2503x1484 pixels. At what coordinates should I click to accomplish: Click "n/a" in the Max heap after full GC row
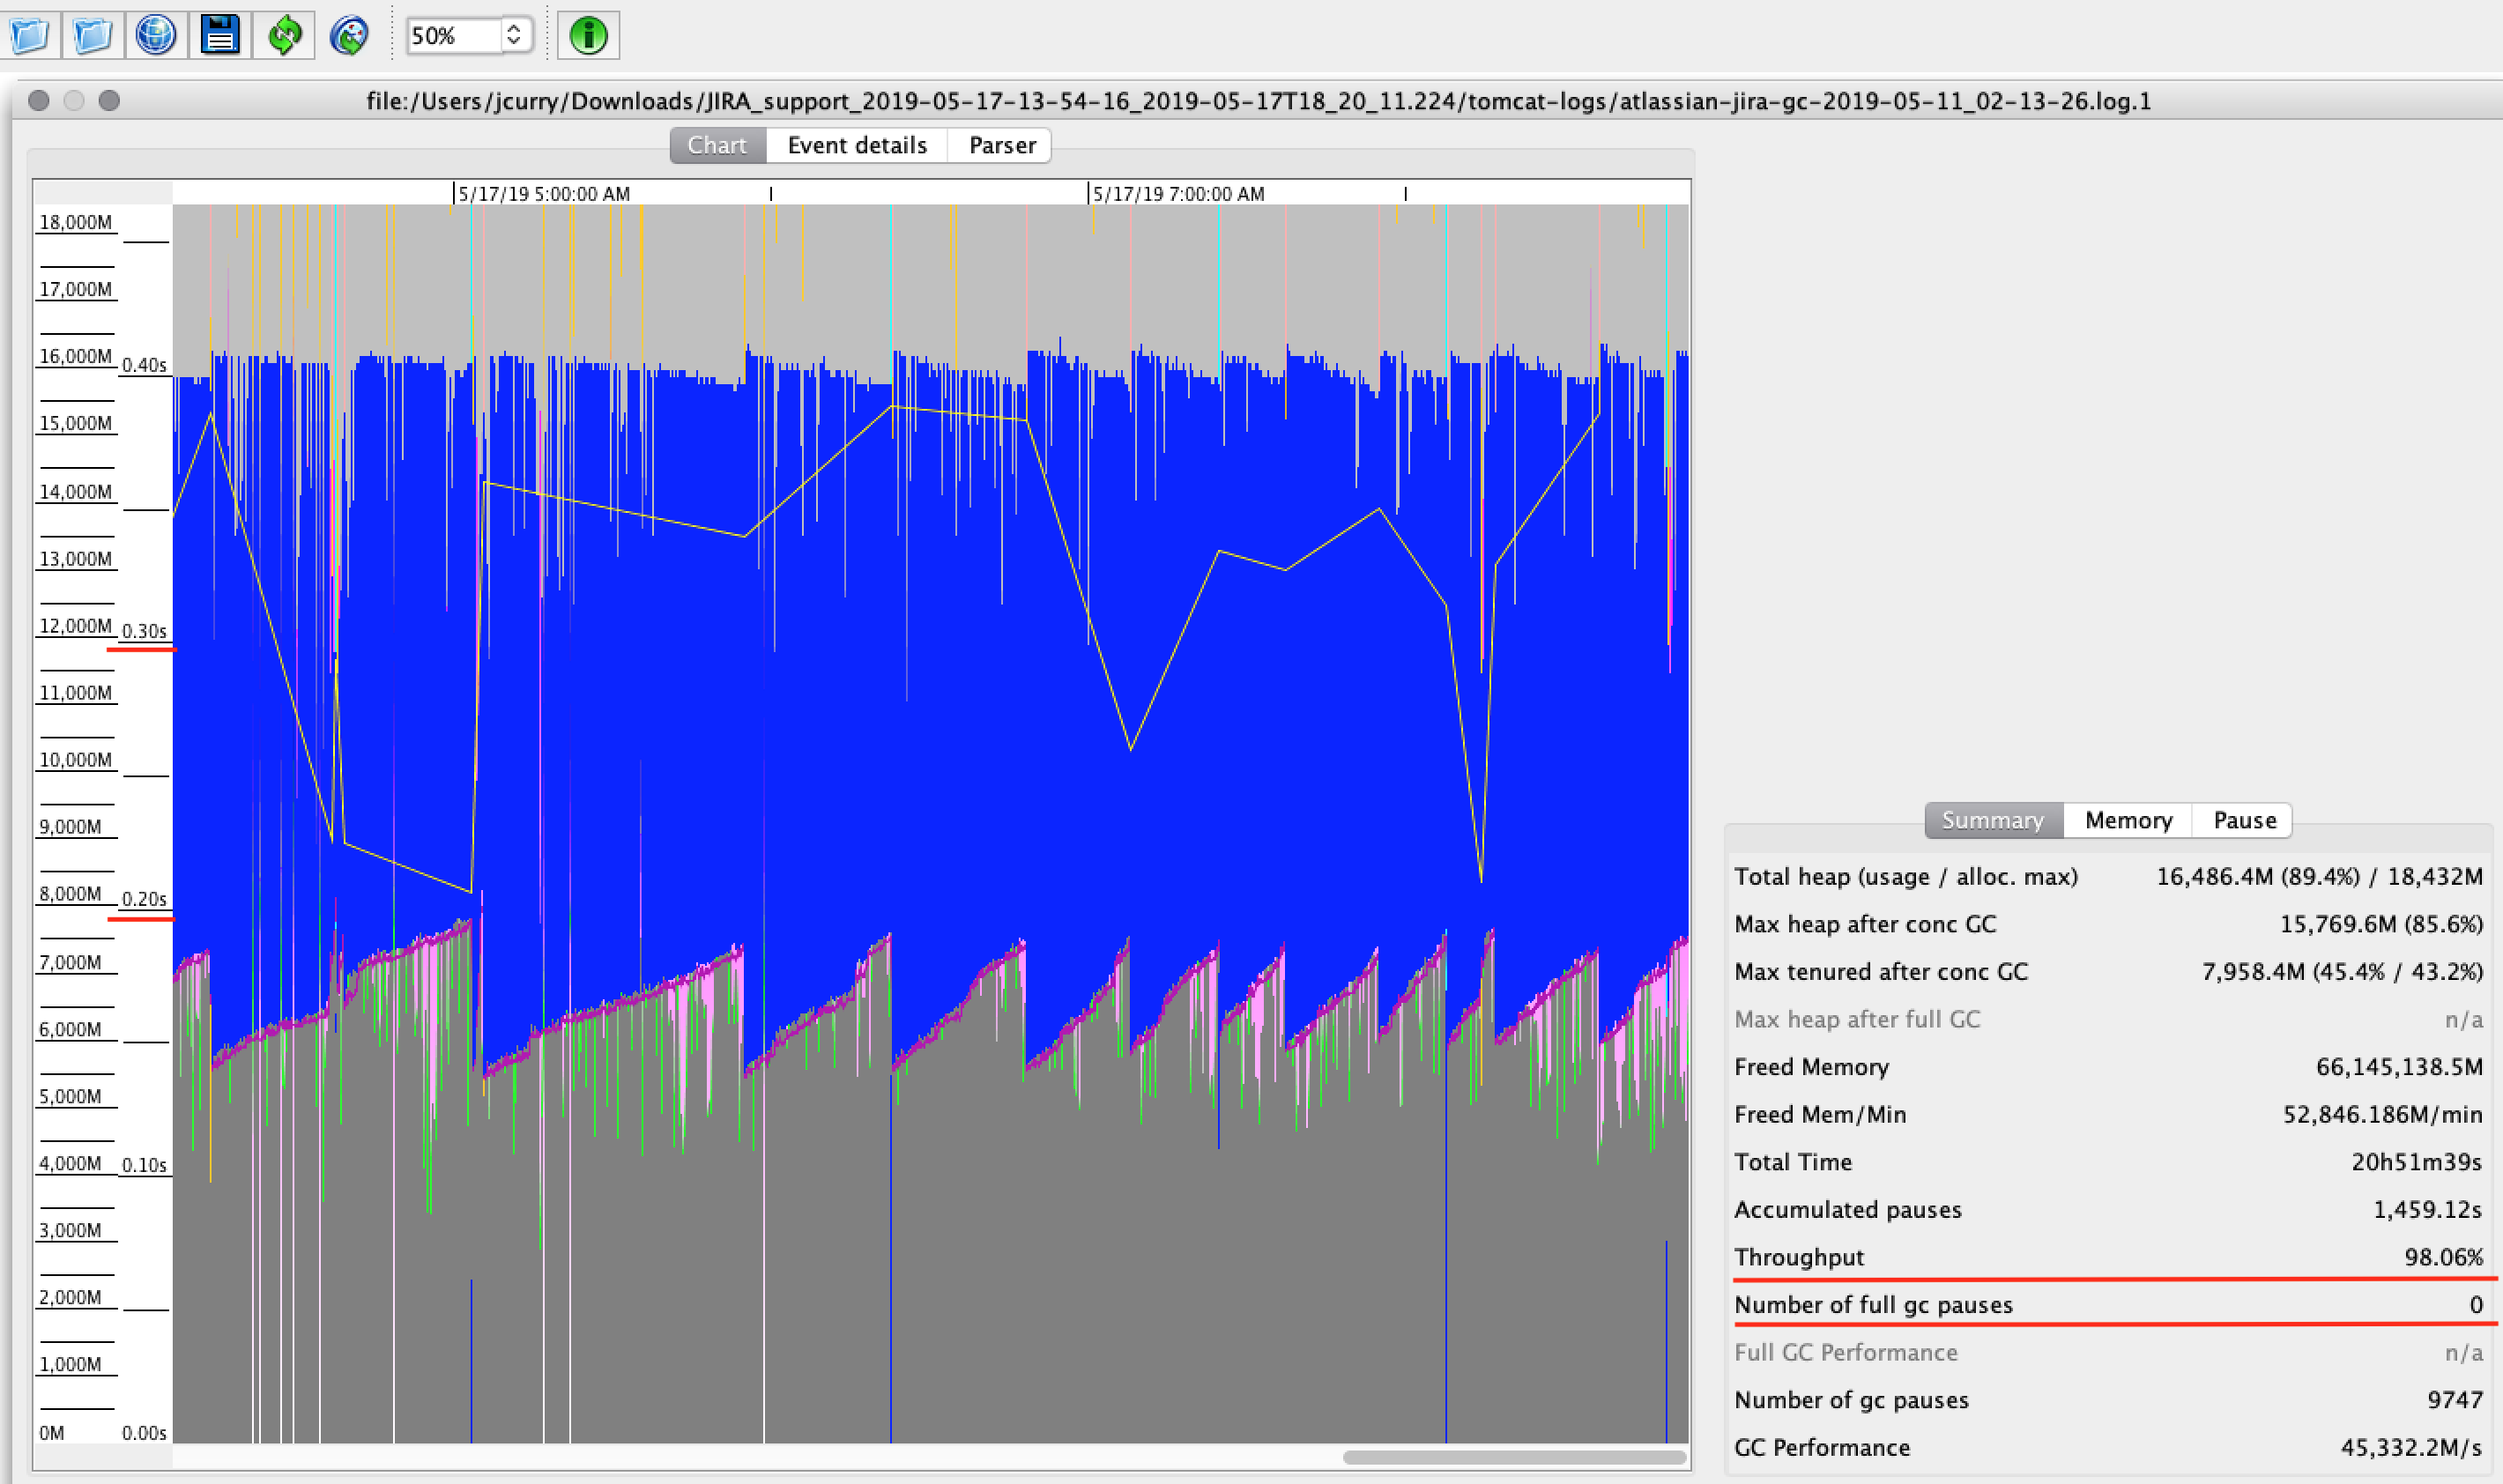2463,1019
